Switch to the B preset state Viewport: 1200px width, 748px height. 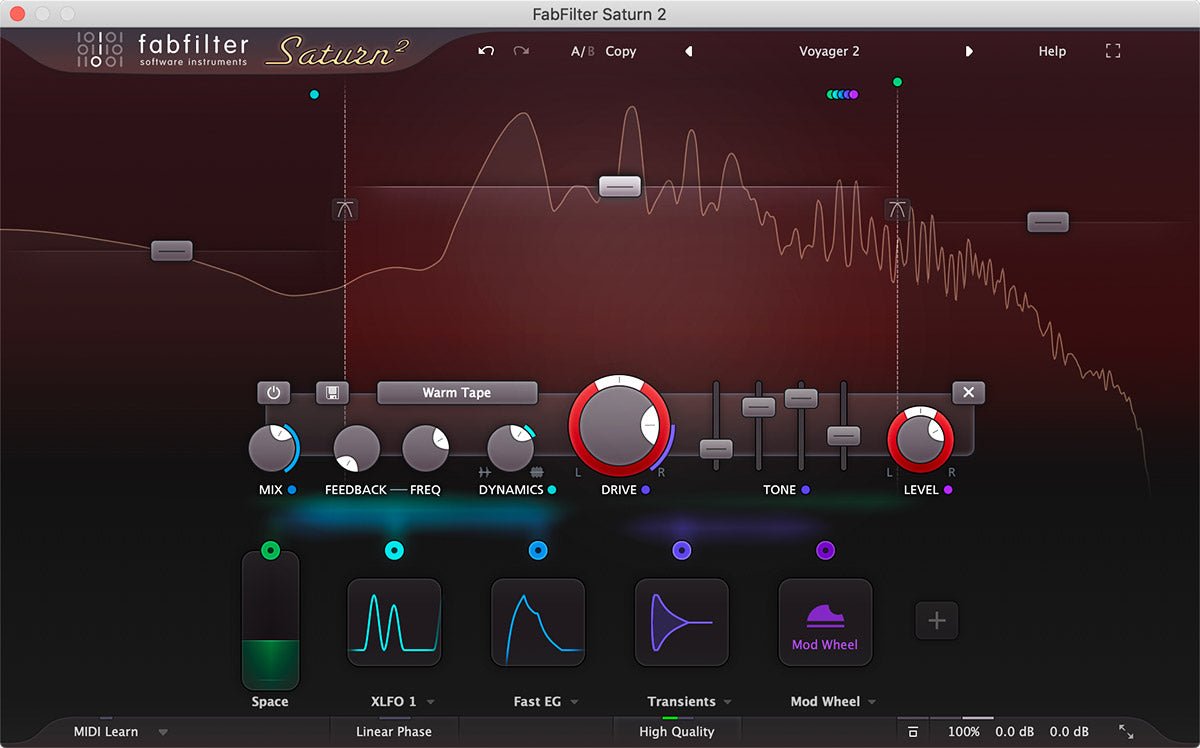(x=590, y=51)
